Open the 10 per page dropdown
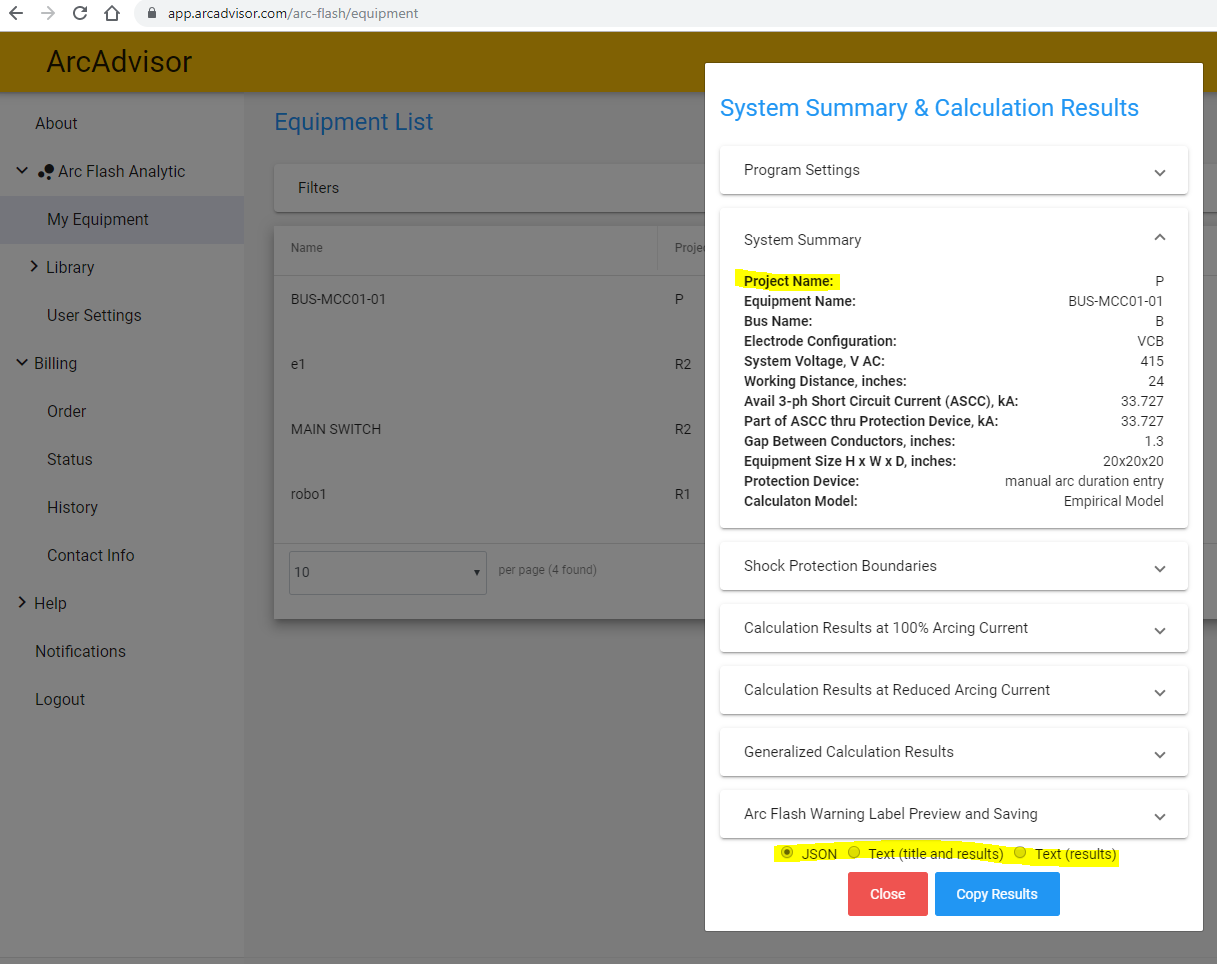The image size is (1217, 964). click(387, 572)
